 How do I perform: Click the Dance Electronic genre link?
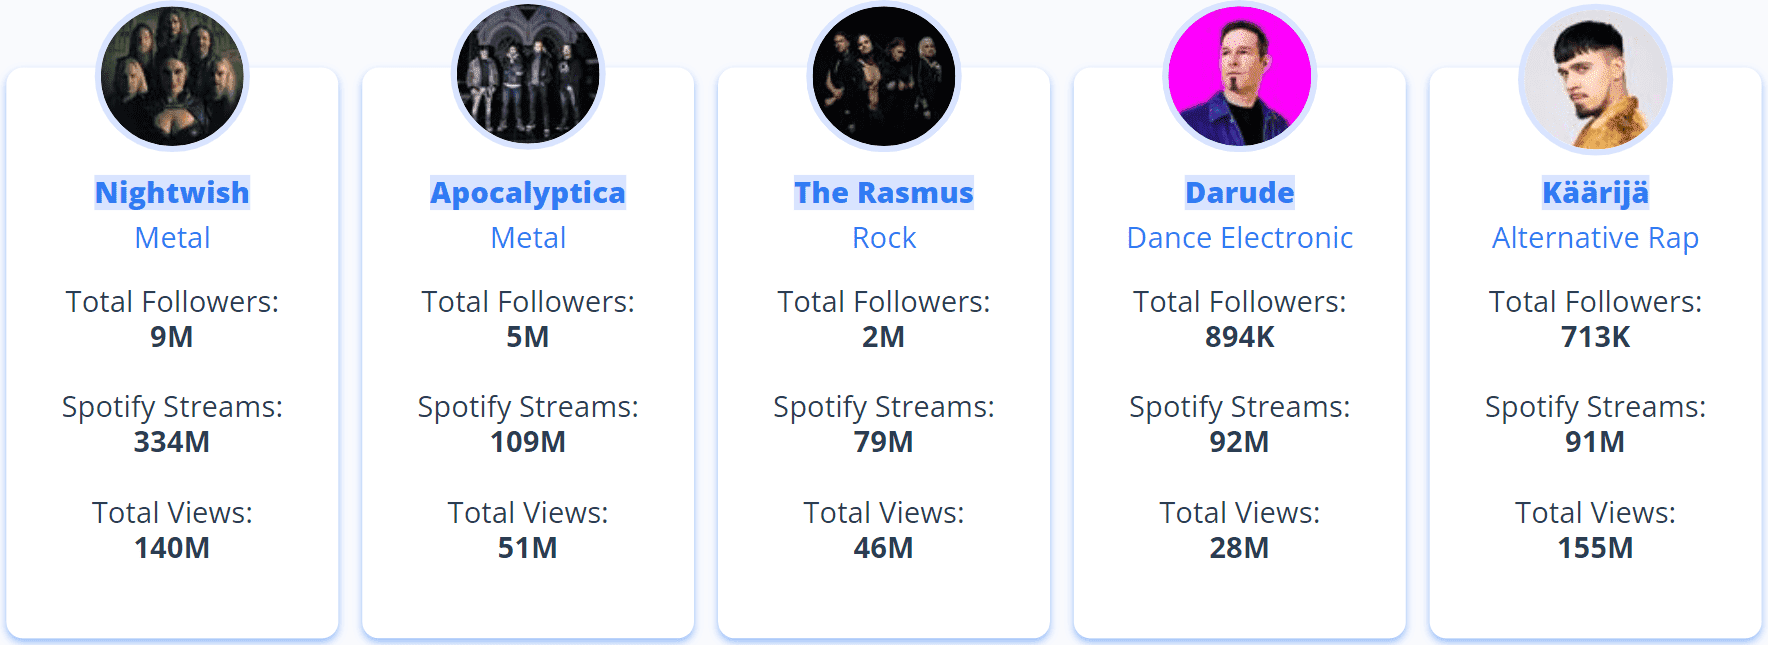point(1240,238)
